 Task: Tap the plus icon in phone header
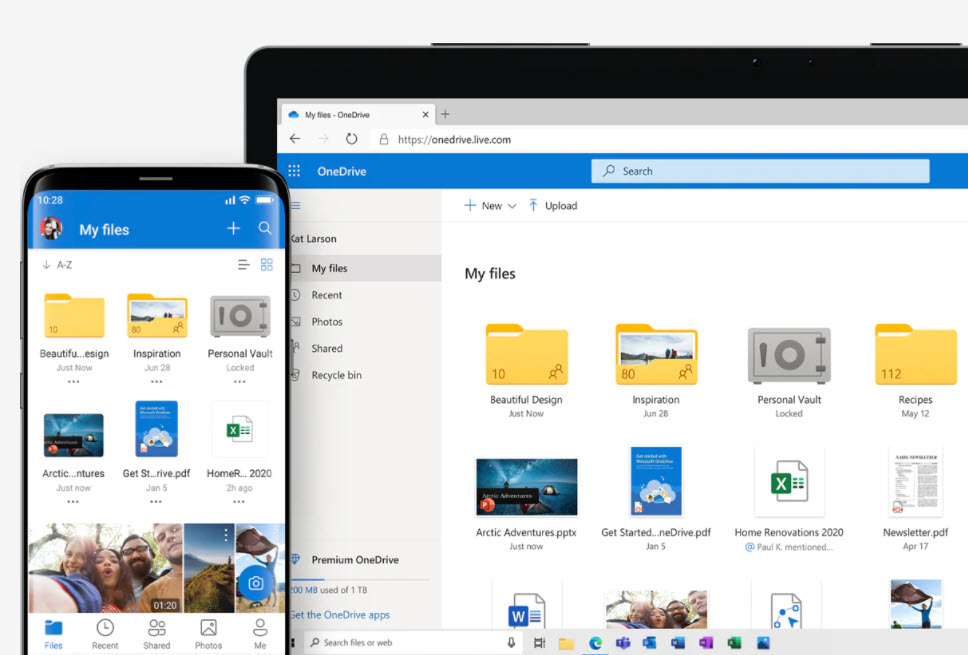[233, 229]
